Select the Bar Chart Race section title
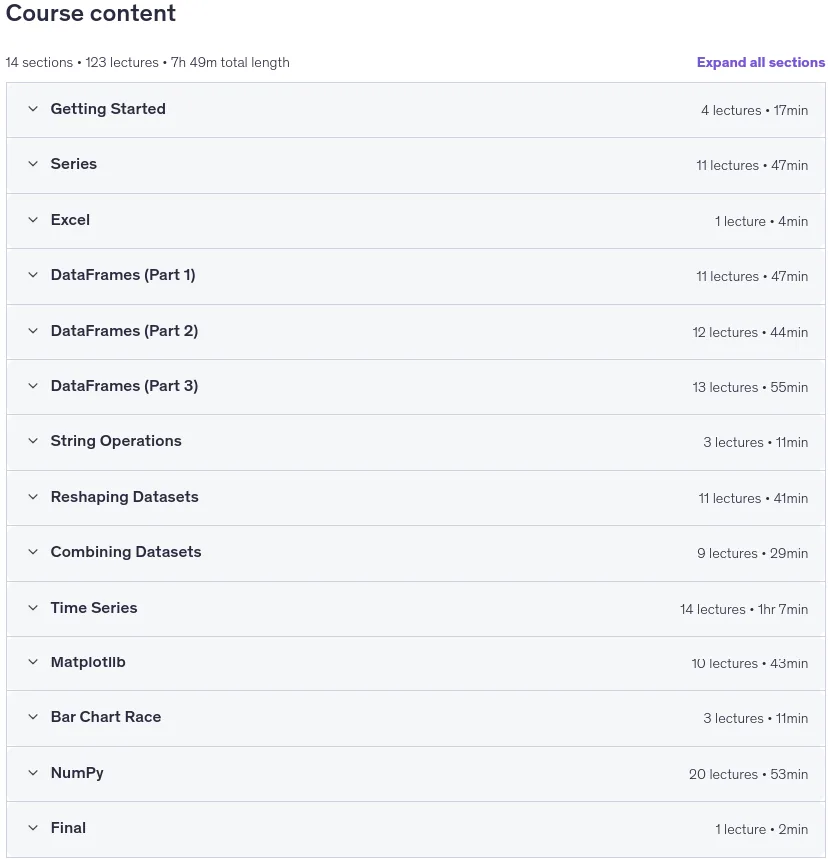The height and width of the screenshot is (859, 828). 106,717
